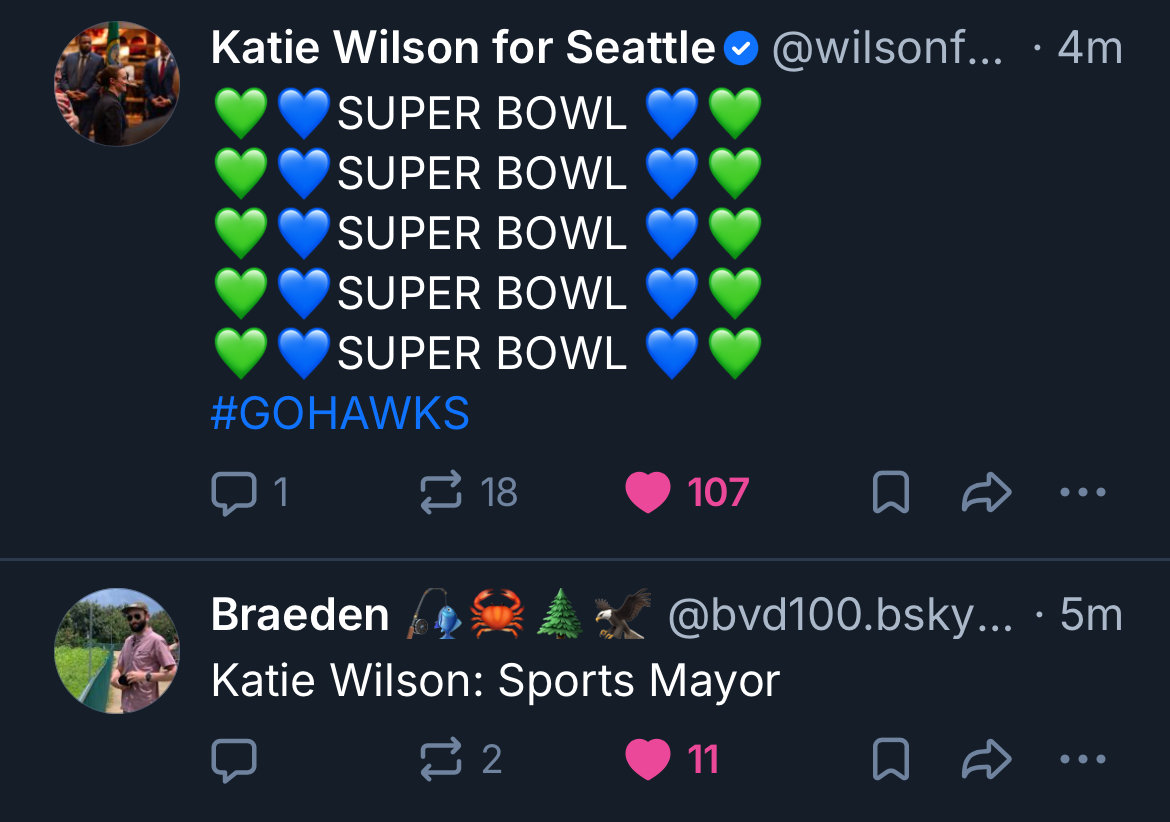
Task: Reply to Braeden's Sports Mayor post
Action: (x=234, y=761)
